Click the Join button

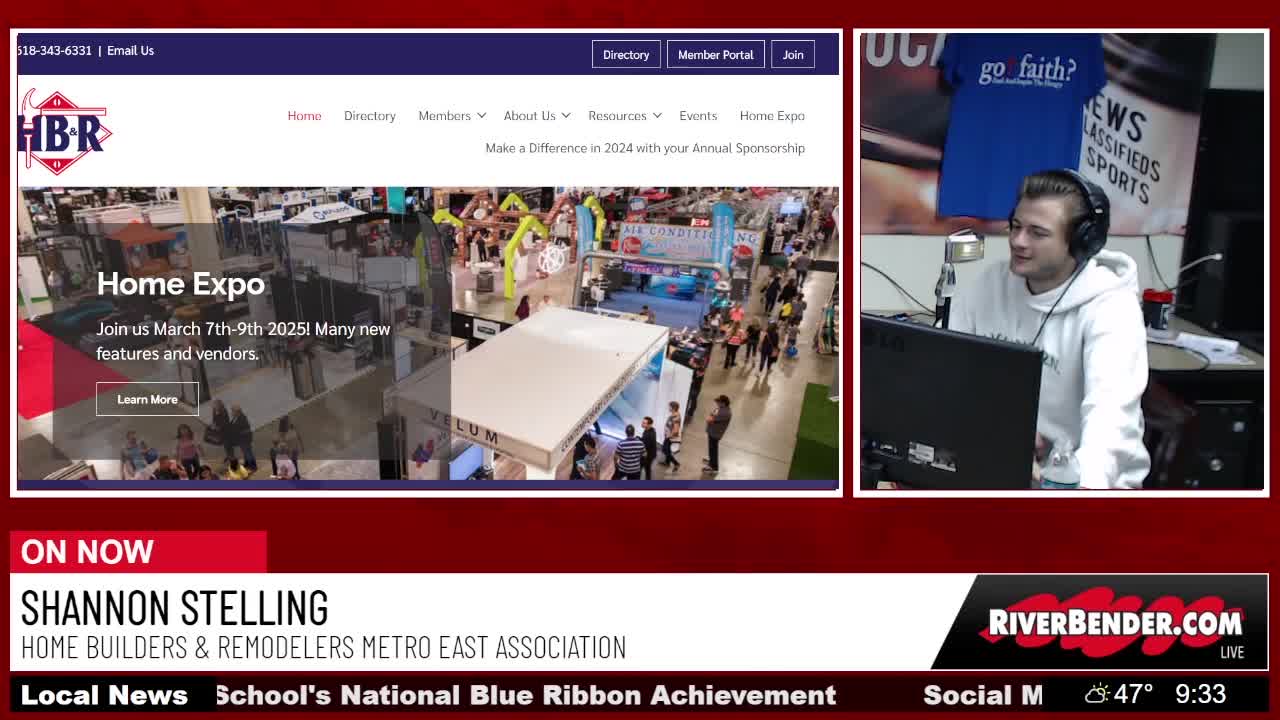point(793,54)
